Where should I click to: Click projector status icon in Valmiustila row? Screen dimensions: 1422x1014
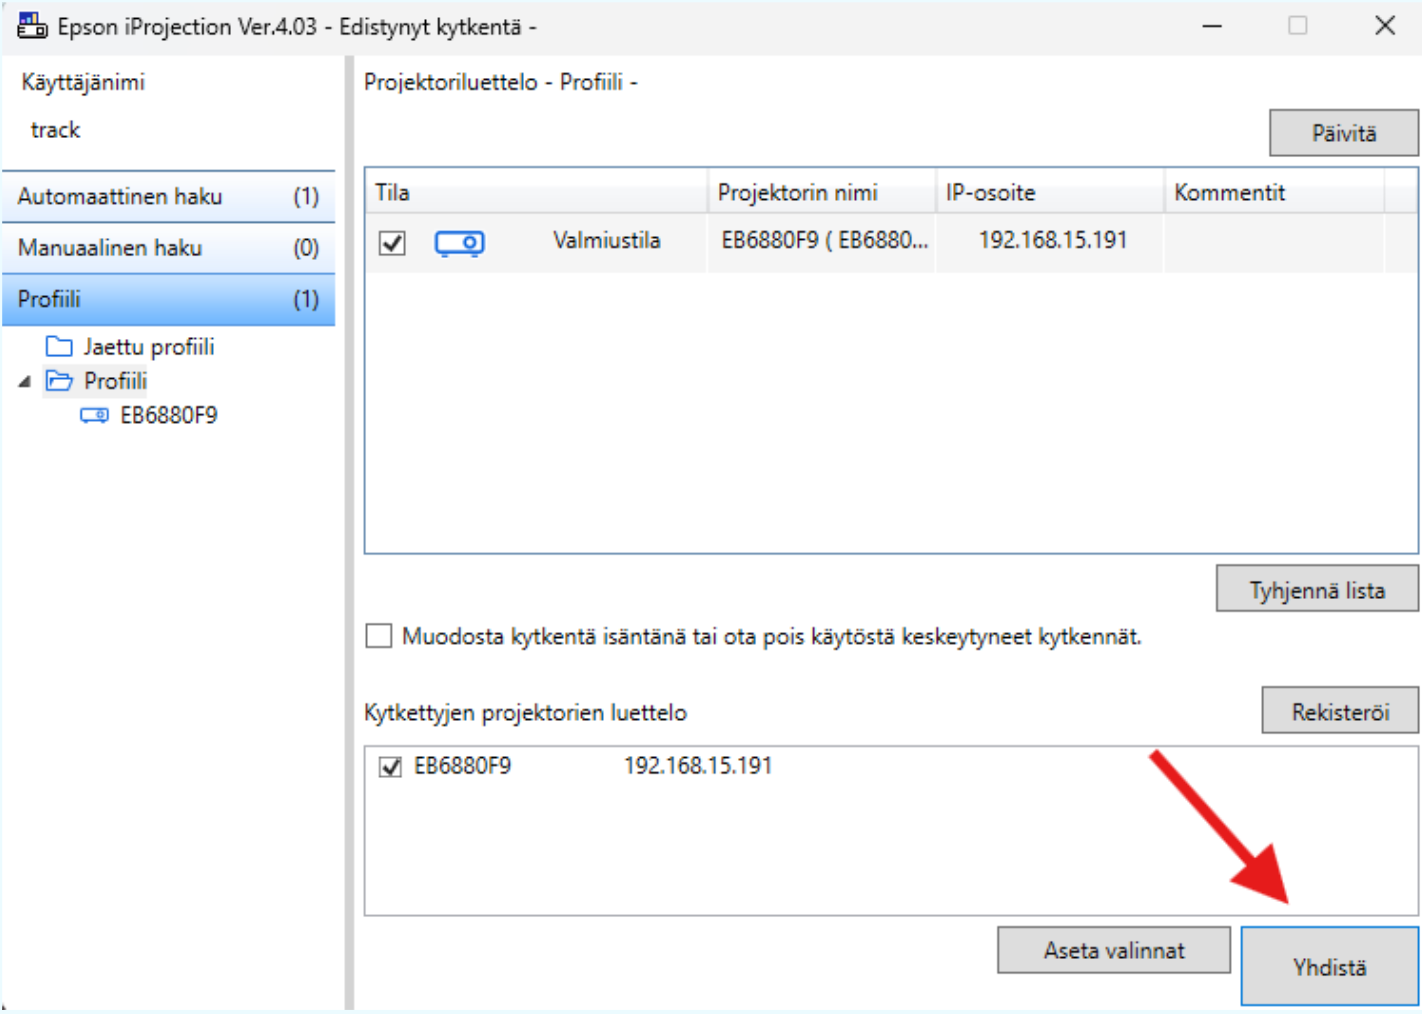[x=459, y=243]
